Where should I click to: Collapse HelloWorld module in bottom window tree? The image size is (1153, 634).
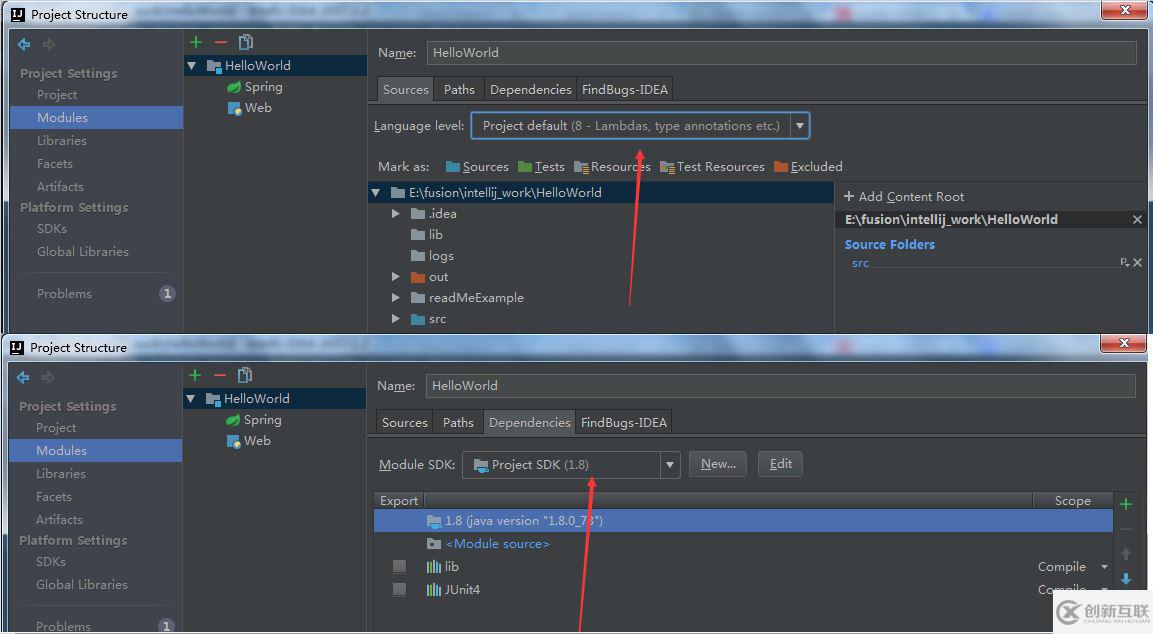click(191, 399)
